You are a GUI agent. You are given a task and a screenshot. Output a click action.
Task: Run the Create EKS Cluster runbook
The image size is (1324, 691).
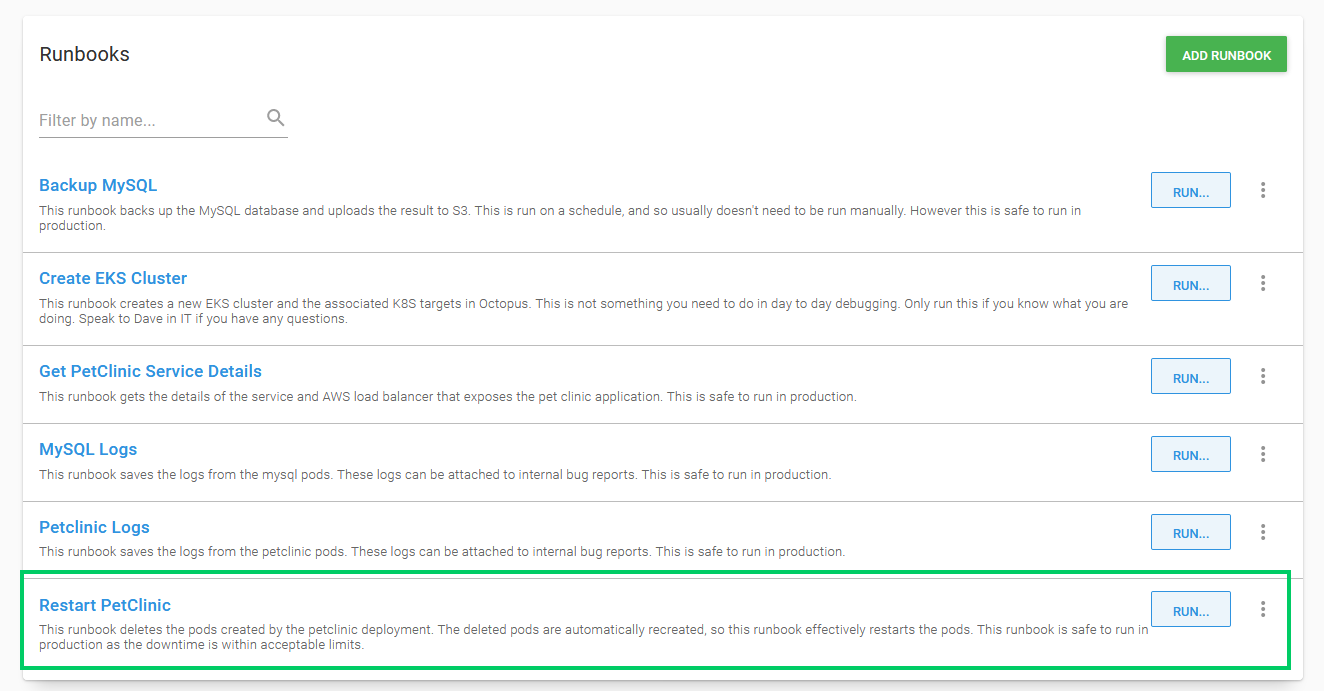coord(1190,283)
